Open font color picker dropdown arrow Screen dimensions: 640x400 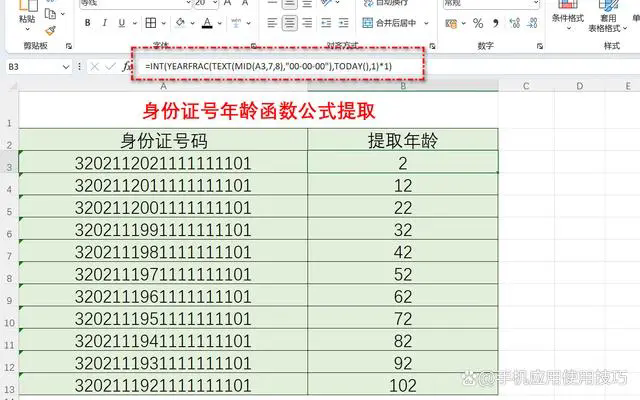pyautogui.click(x=215, y=24)
